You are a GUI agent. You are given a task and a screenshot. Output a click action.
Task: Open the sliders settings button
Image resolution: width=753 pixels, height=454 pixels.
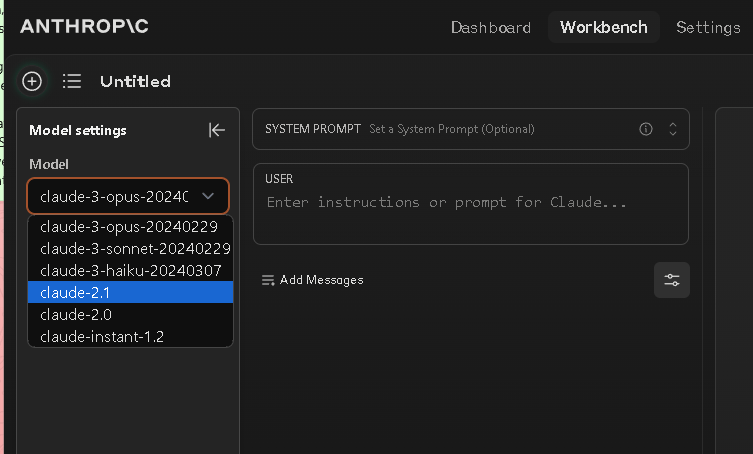click(672, 280)
